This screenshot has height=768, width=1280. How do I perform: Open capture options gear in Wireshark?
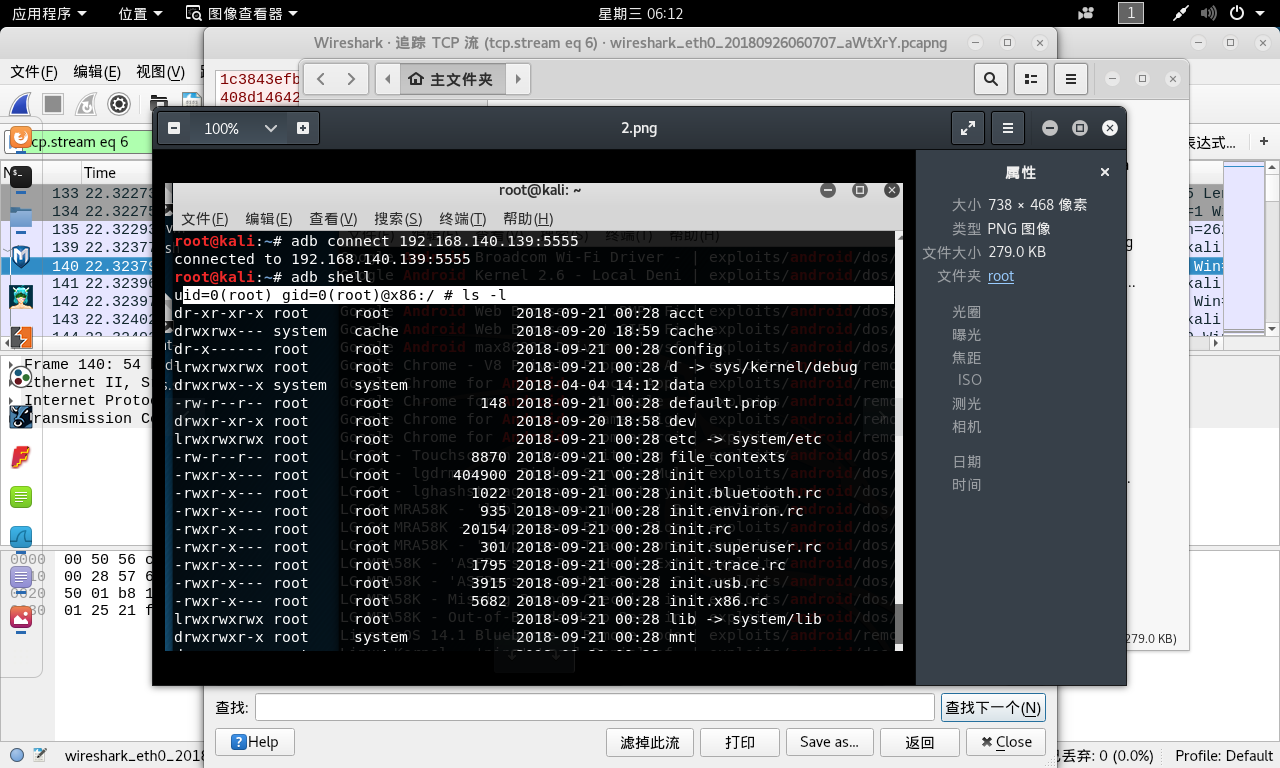119,104
